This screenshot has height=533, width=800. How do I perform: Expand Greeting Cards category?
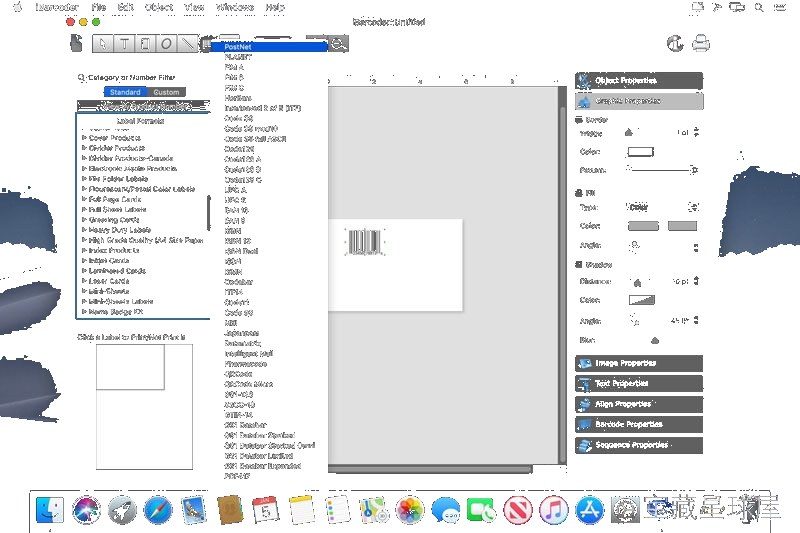coord(84,220)
